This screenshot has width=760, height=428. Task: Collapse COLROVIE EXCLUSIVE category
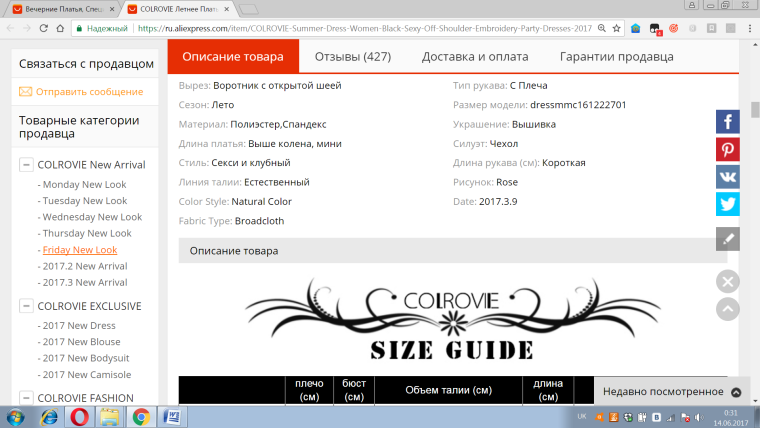click(x=26, y=306)
